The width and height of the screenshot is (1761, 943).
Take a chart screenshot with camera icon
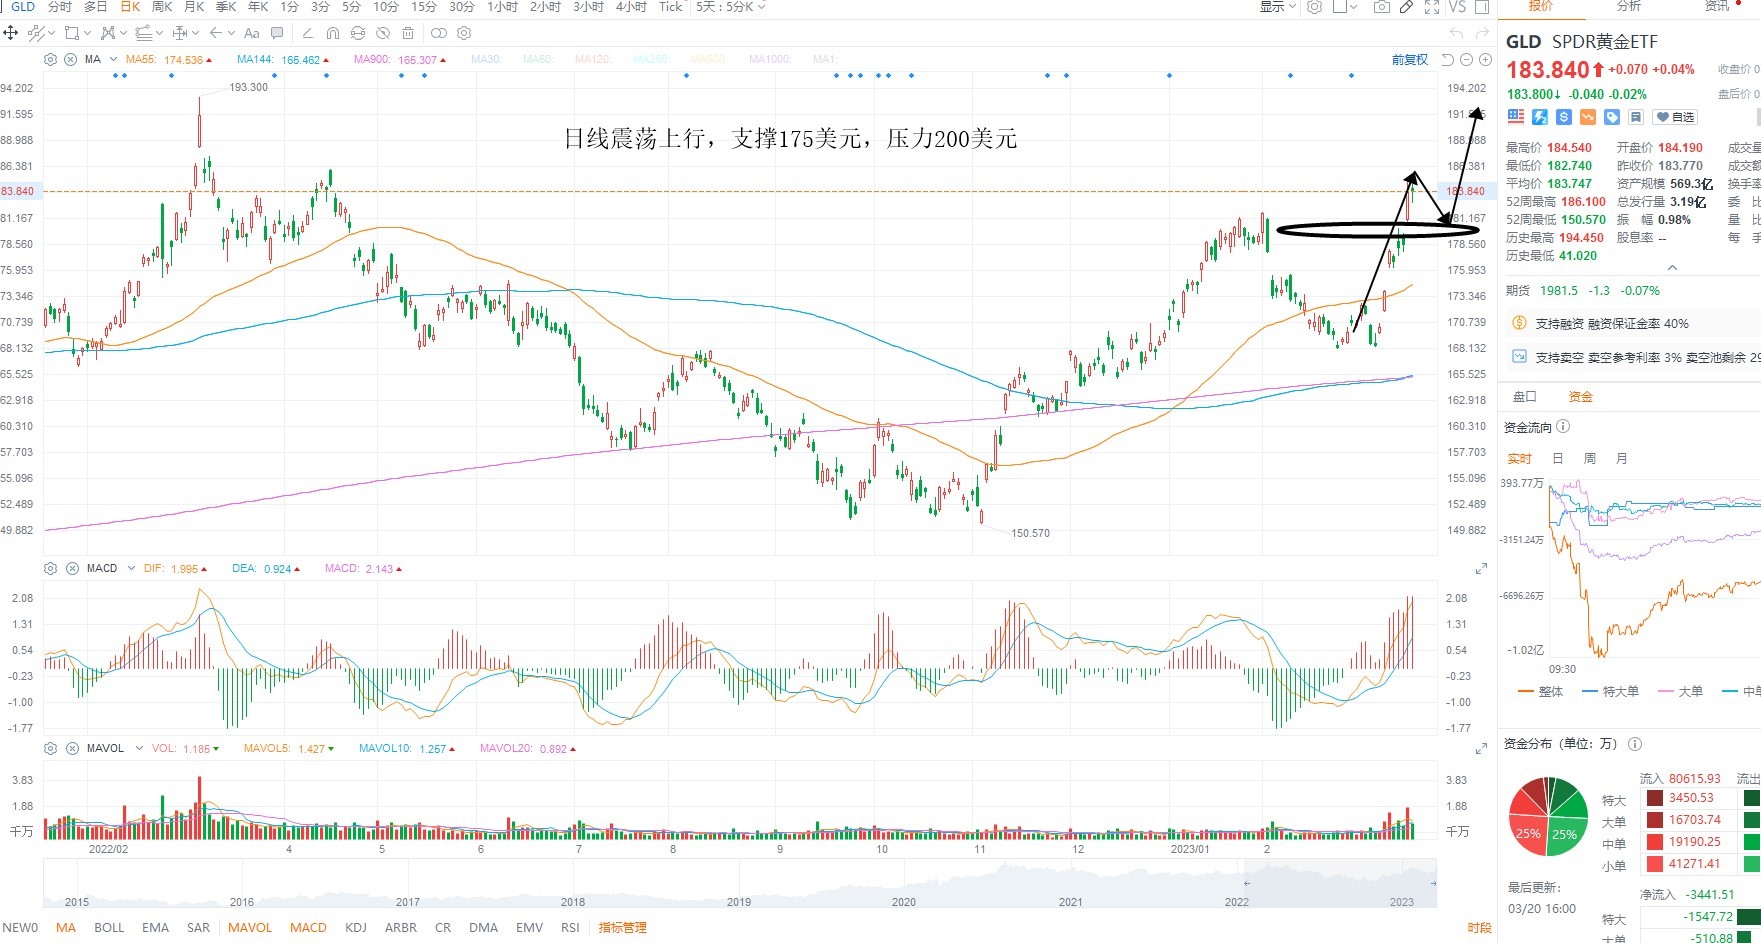click(x=1381, y=7)
